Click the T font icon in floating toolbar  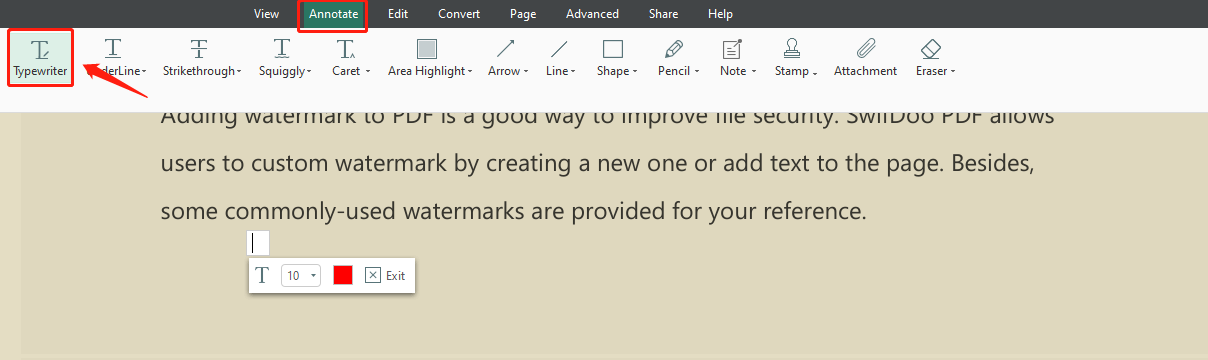click(262, 276)
